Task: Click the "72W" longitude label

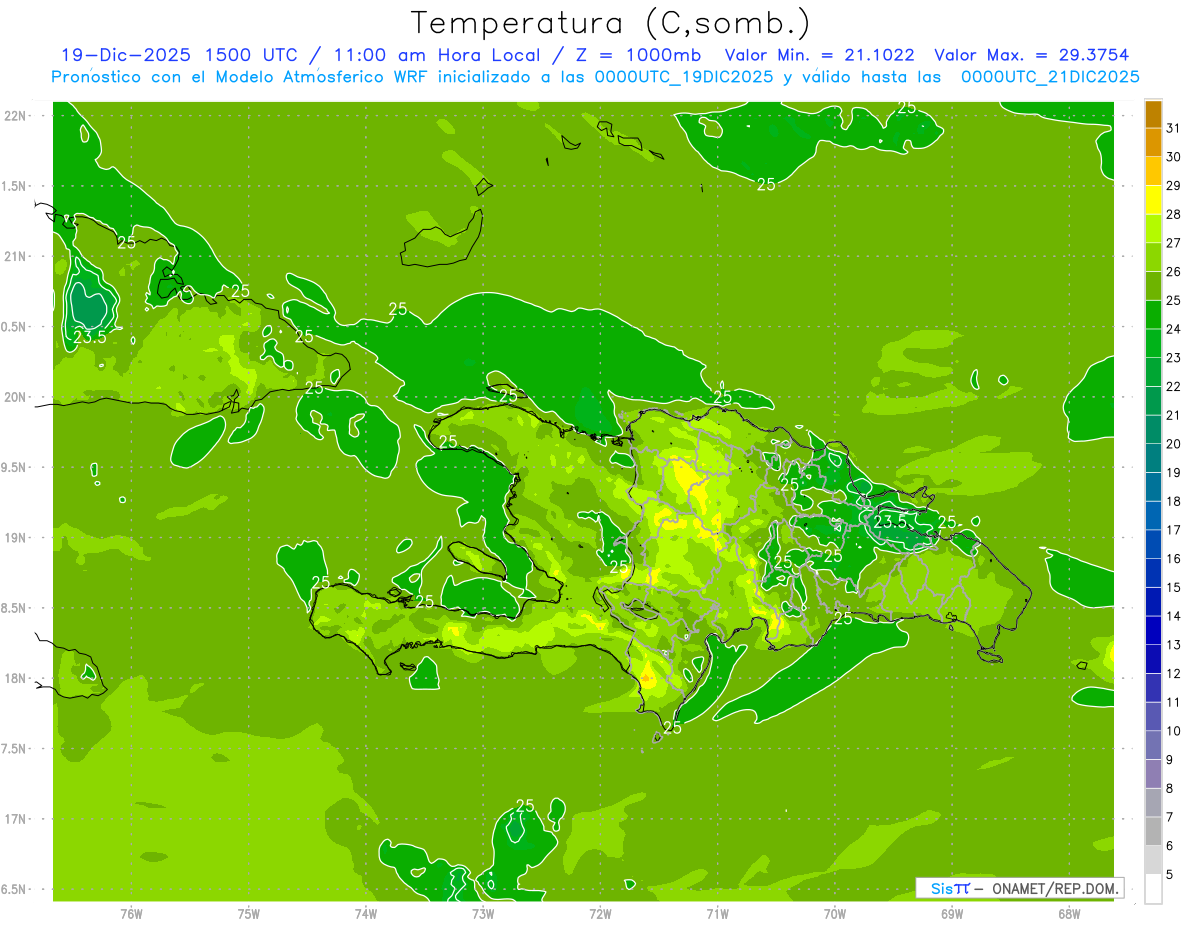Action: [x=600, y=914]
